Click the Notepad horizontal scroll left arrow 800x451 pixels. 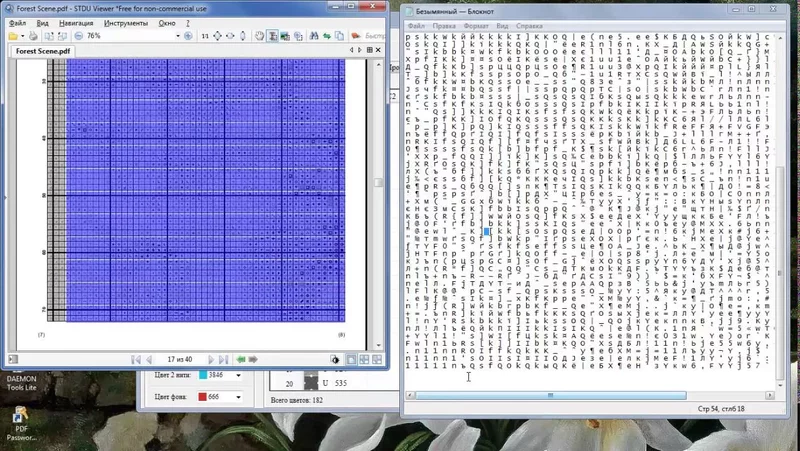tap(410, 395)
